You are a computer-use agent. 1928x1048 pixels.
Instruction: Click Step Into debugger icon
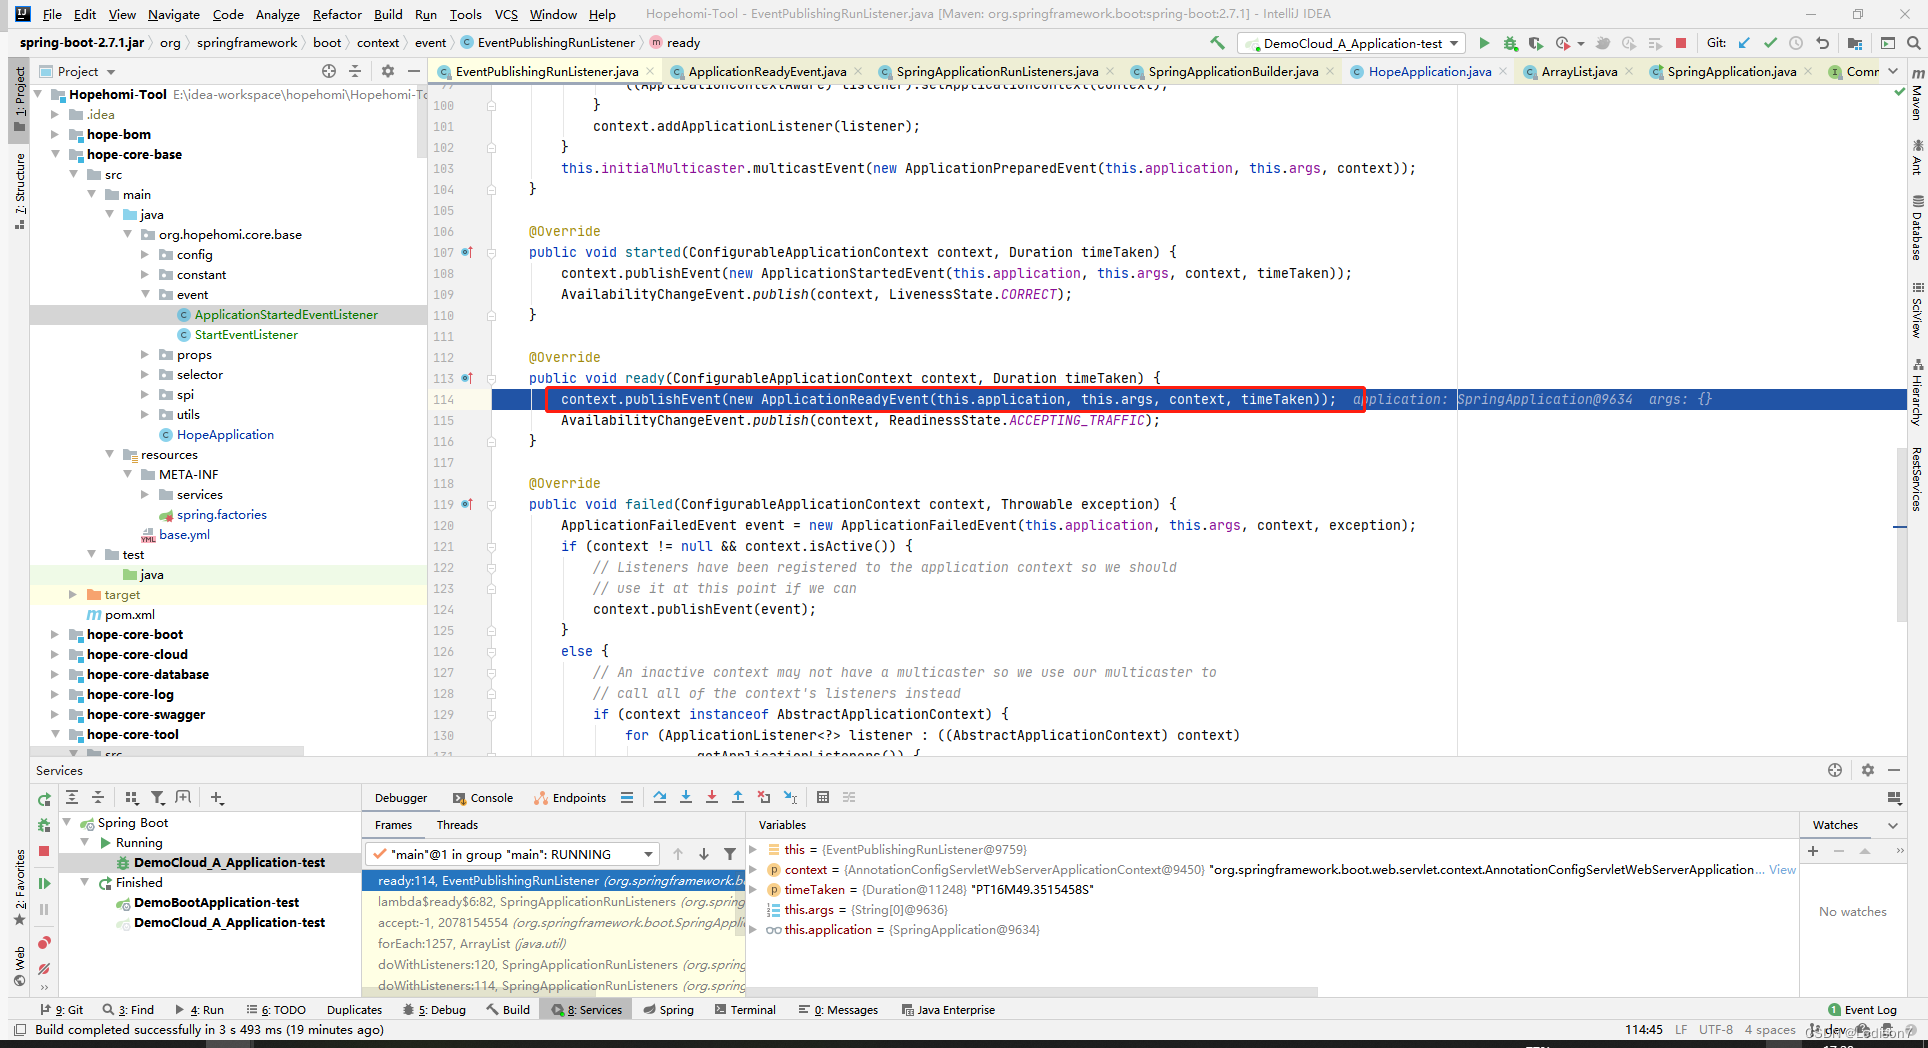686,797
